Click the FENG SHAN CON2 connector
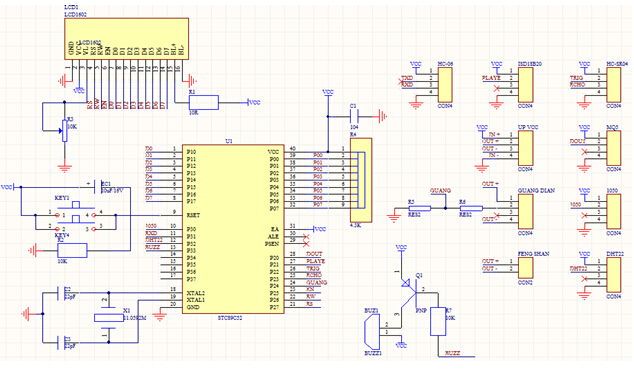Screen dimensions: 634x379 (526, 268)
